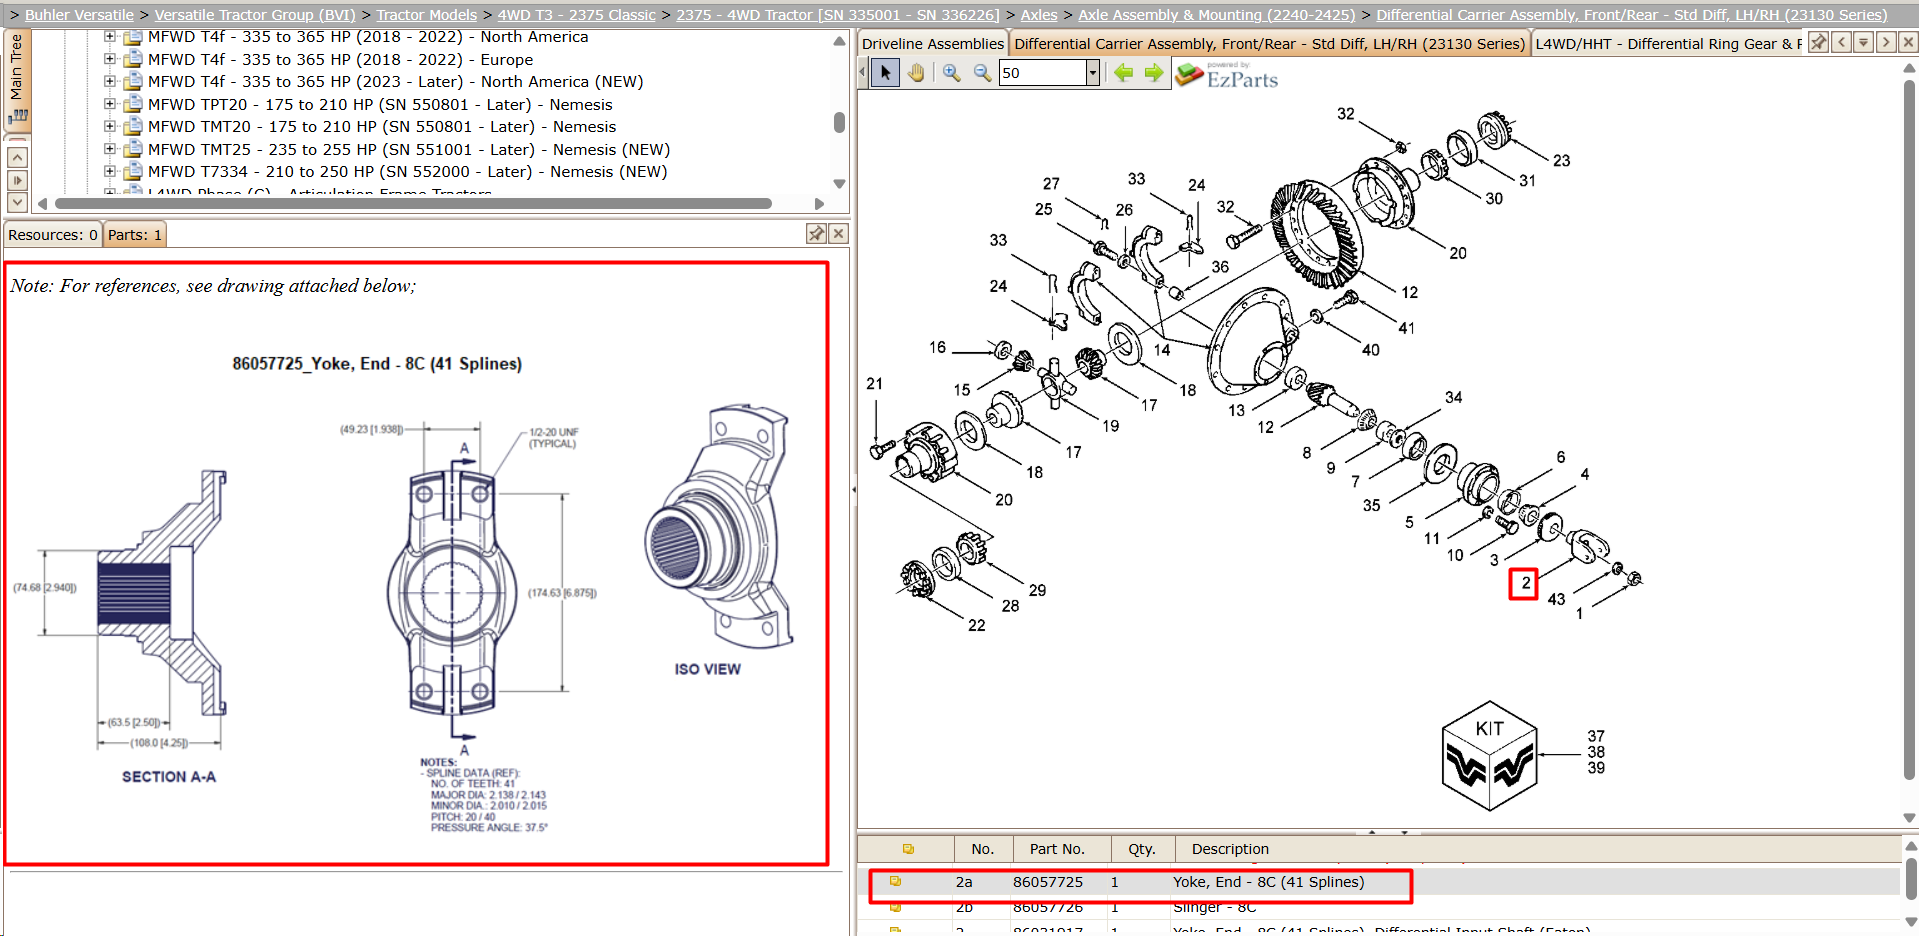Close the current diagram tab
1919x936 pixels.
pos(1908,42)
